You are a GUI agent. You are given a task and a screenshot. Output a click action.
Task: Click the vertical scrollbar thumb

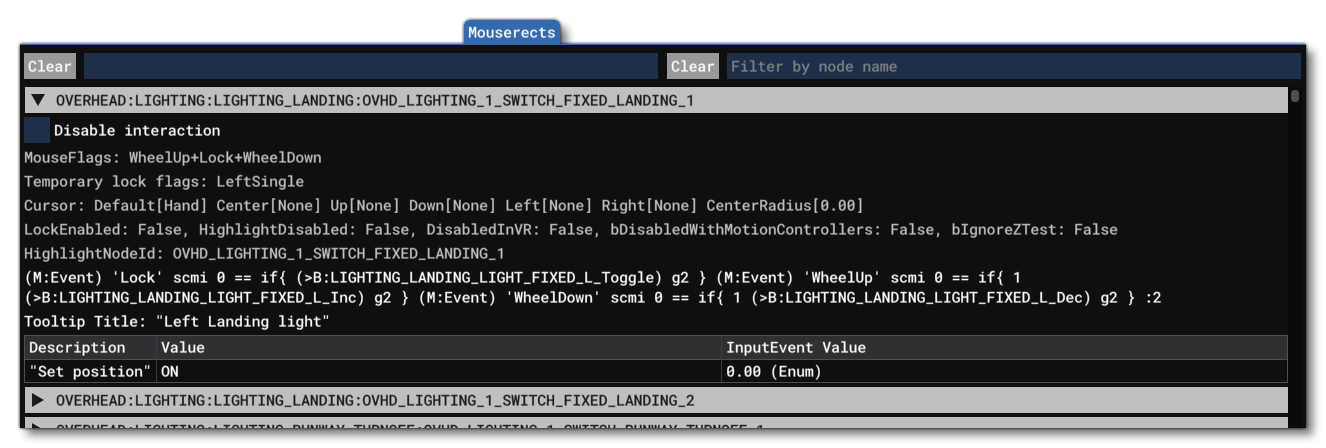[1295, 97]
